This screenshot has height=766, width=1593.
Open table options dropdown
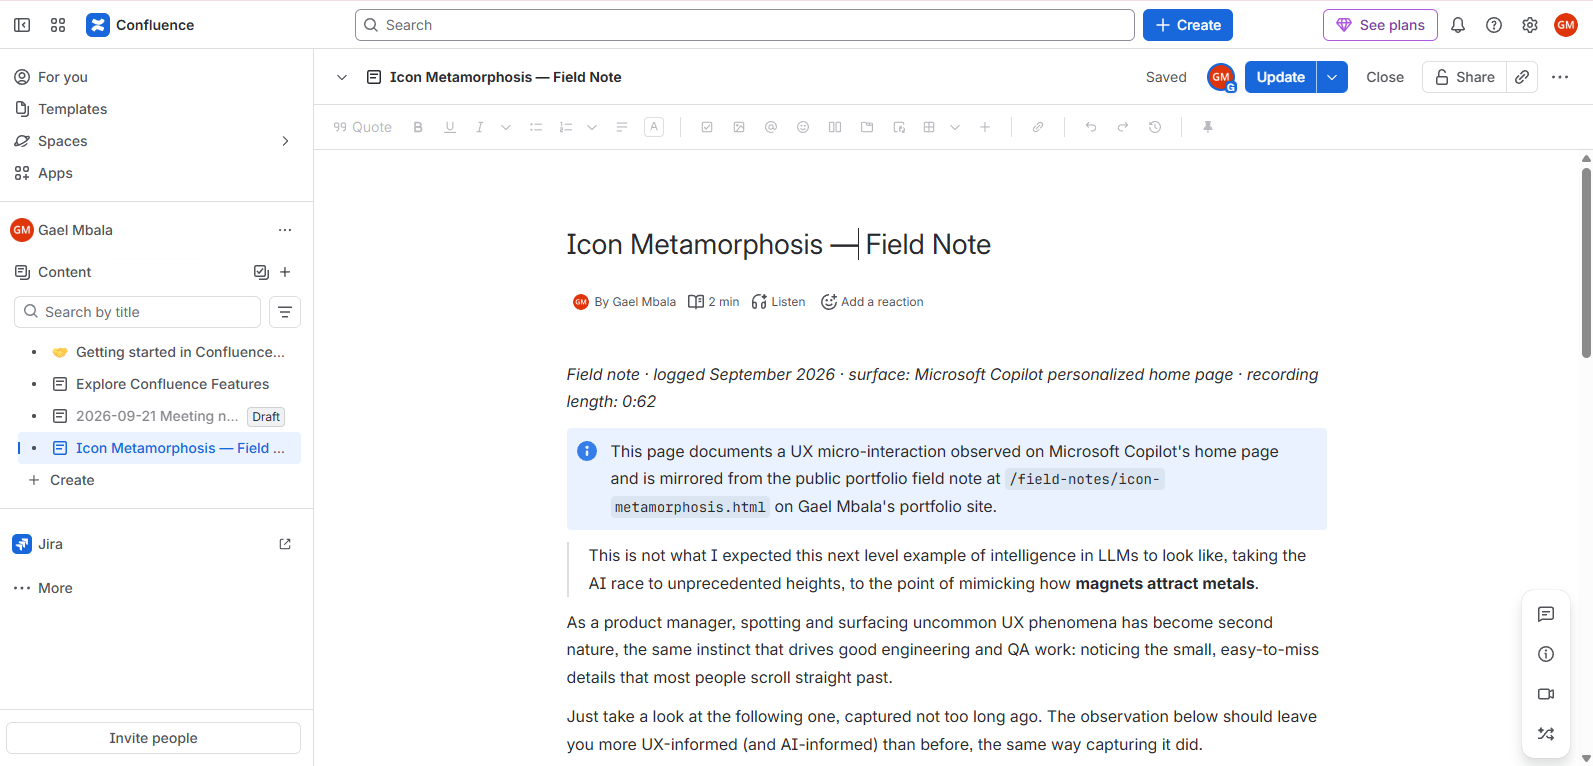tap(955, 127)
